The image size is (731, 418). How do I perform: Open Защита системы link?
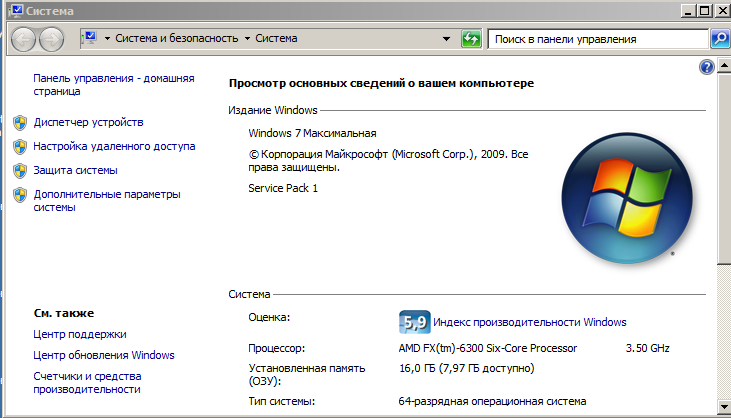[x=75, y=170]
